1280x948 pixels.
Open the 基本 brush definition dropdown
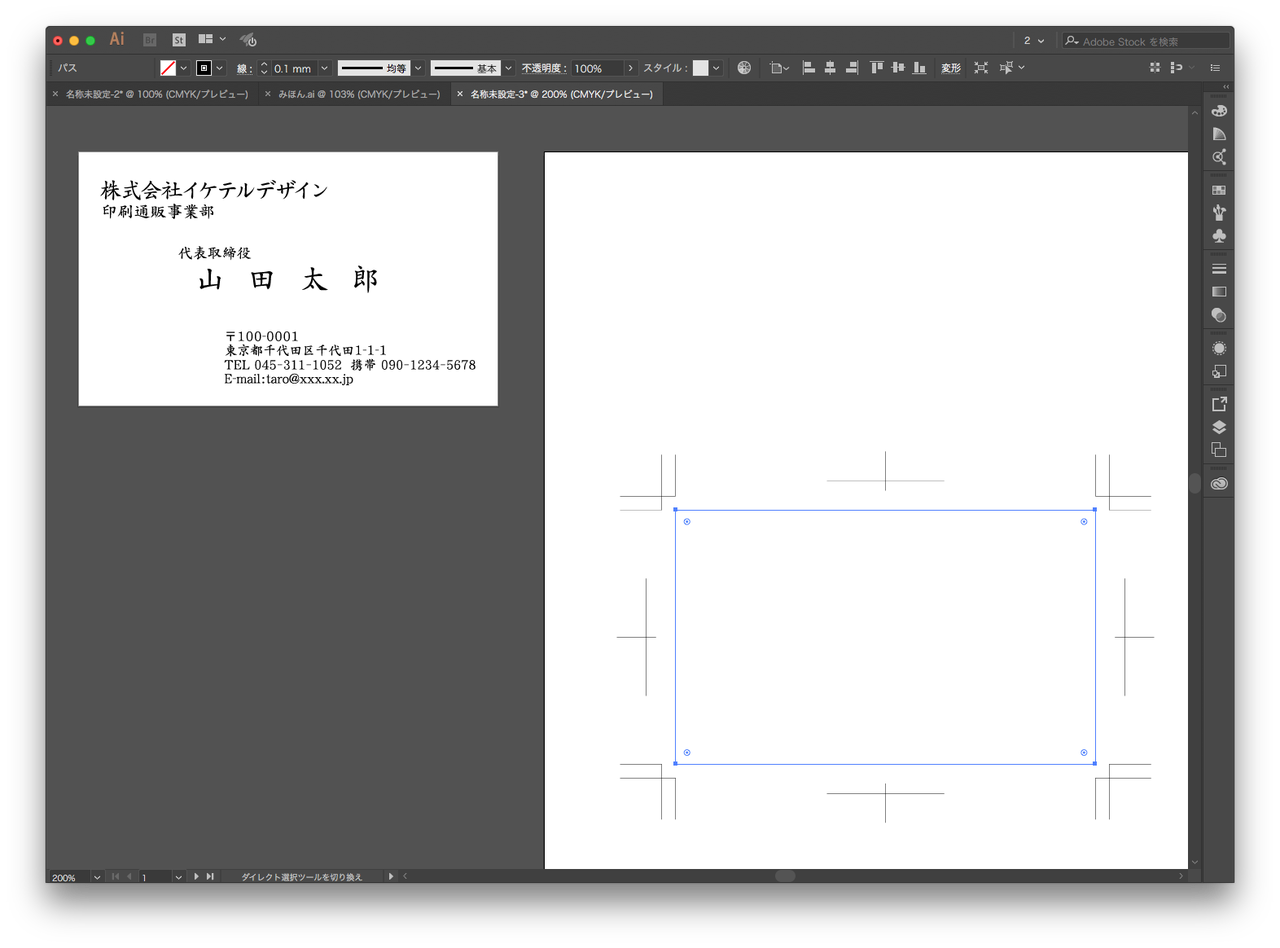(508, 68)
